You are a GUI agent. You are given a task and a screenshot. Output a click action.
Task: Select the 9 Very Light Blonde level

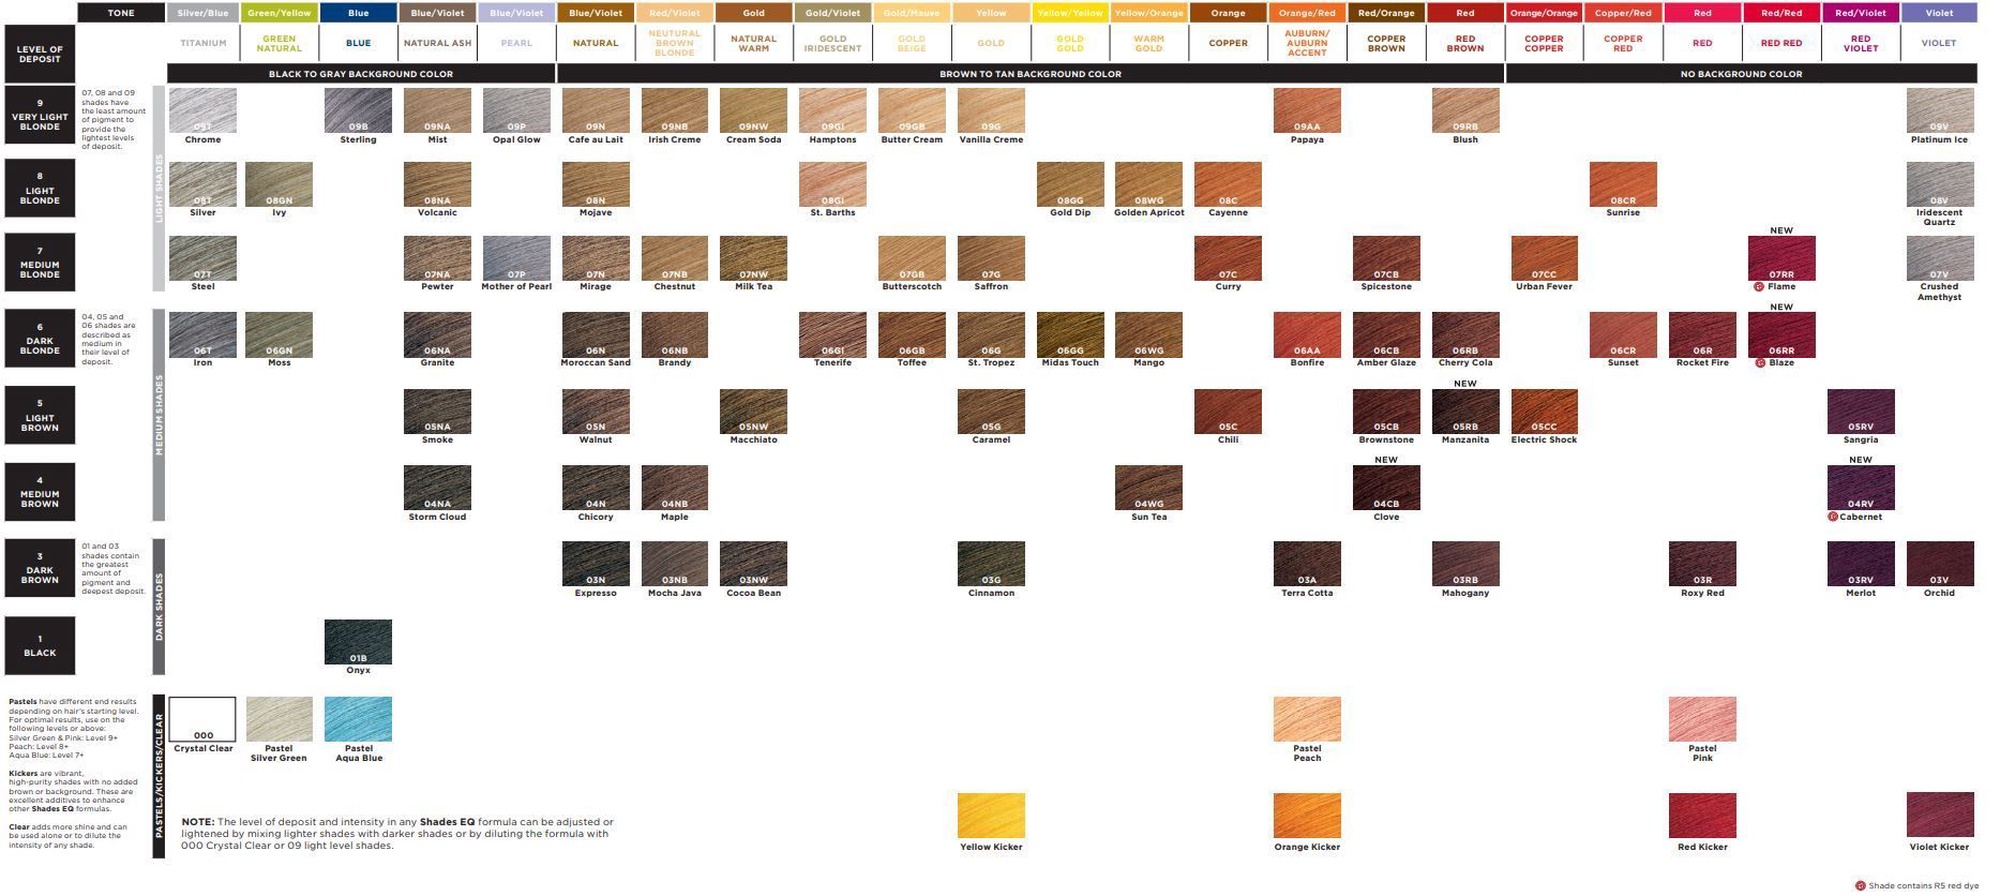point(40,115)
